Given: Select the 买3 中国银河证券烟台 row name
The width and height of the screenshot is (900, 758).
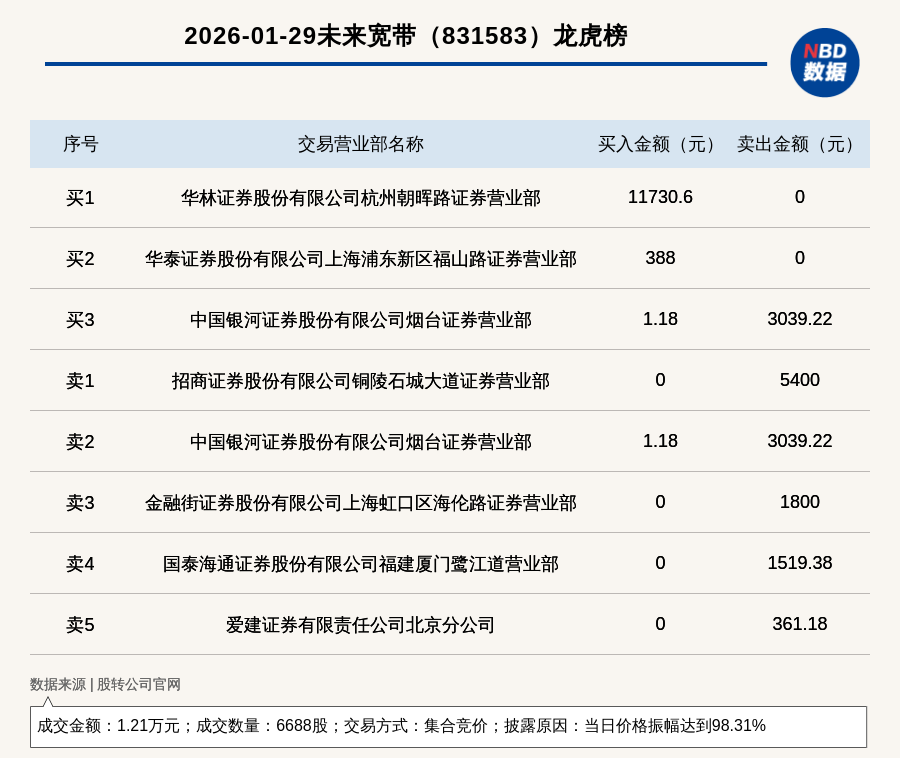Looking at the screenshot, I should point(360,320).
